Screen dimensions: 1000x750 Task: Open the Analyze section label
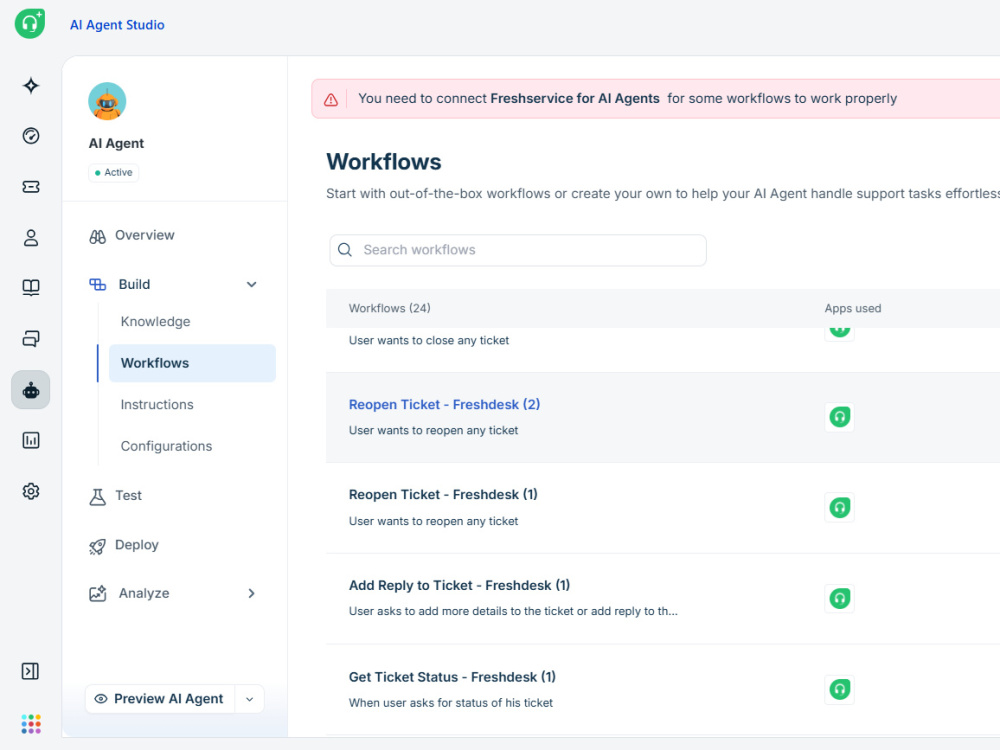[x=144, y=594]
